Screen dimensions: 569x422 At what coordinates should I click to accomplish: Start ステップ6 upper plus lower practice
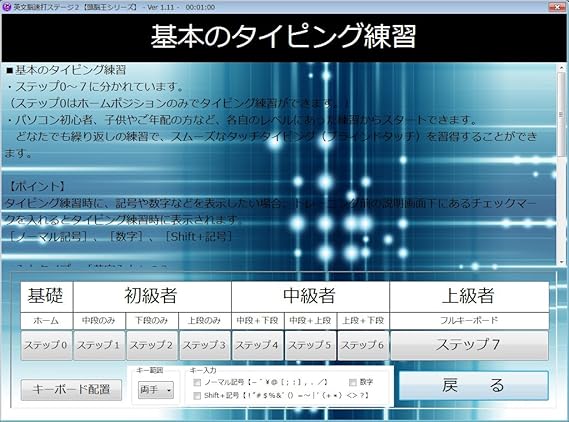pyautogui.click(x=363, y=345)
